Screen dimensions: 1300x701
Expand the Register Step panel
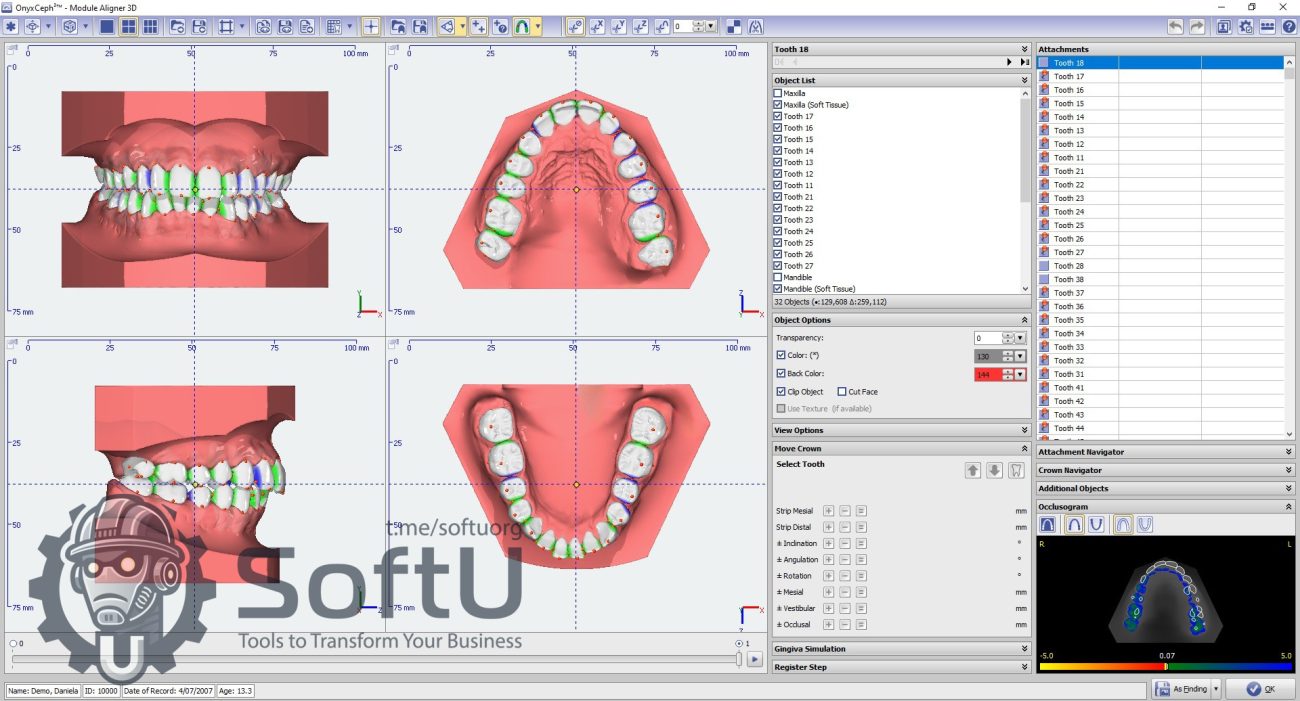tap(1024, 667)
